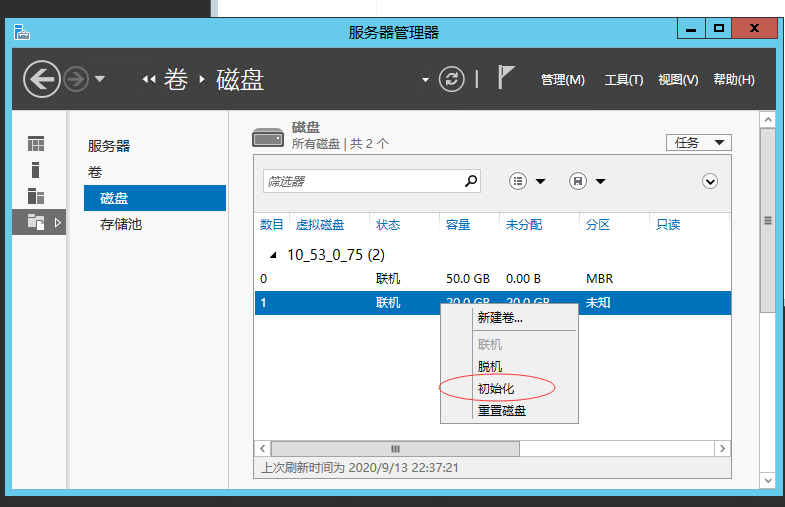Open the 视图(V) menu
Viewport: 785px width, 507px height.
coord(678,80)
